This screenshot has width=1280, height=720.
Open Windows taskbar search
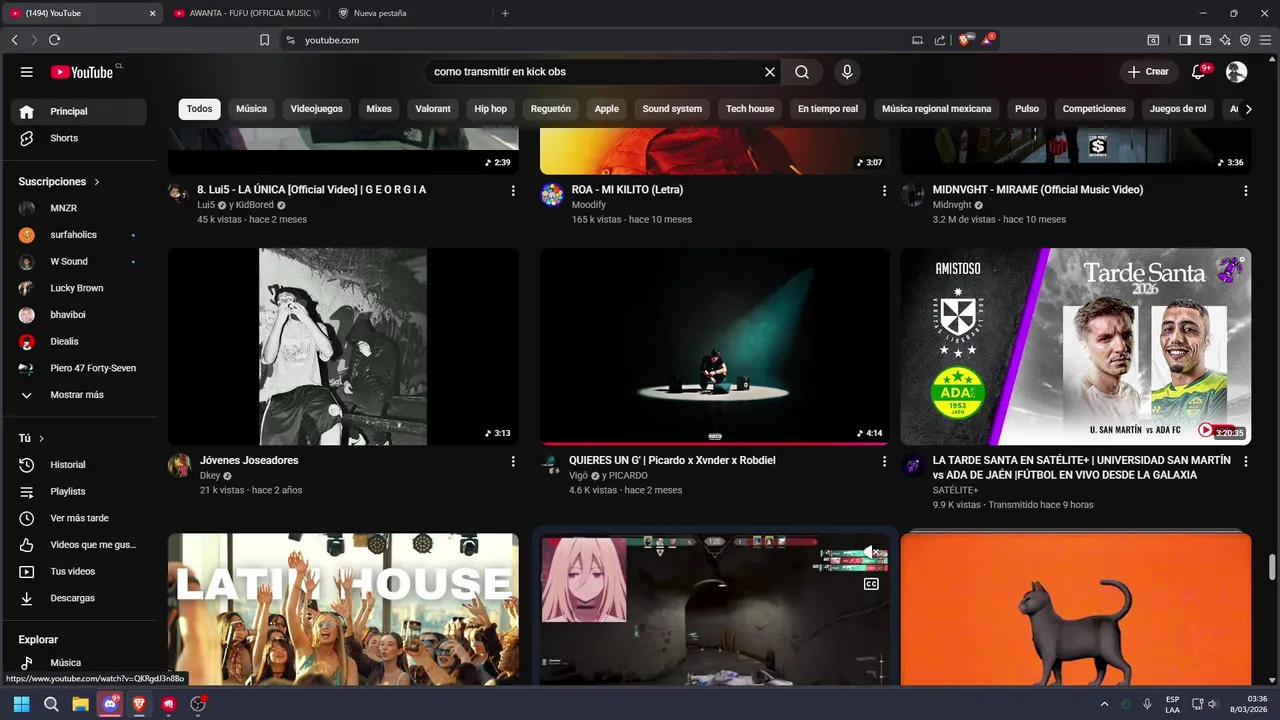pyautogui.click(x=51, y=704)
